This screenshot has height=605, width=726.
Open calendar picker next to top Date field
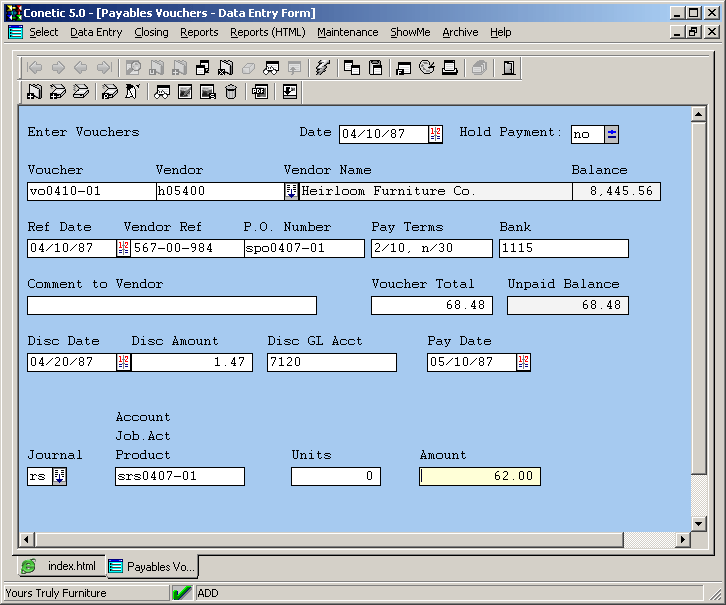435,134
